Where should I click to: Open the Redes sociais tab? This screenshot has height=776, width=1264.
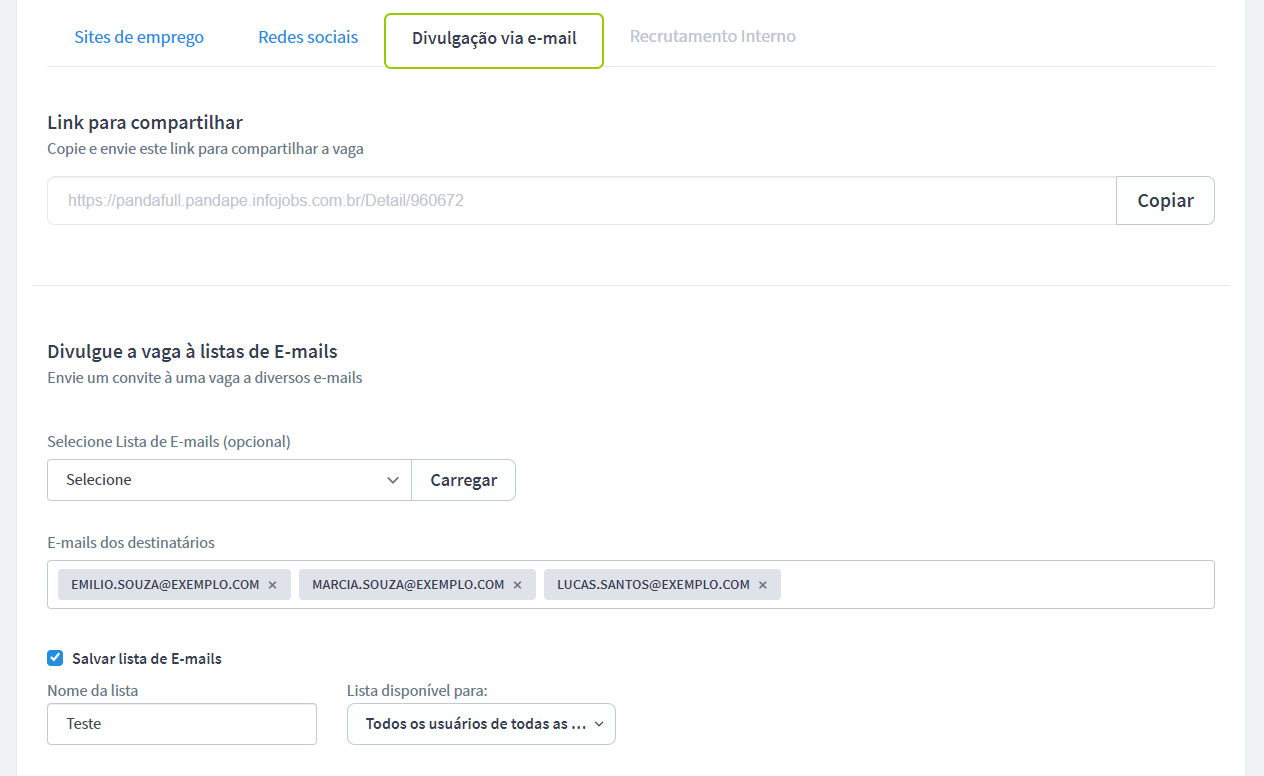point(308,38)
